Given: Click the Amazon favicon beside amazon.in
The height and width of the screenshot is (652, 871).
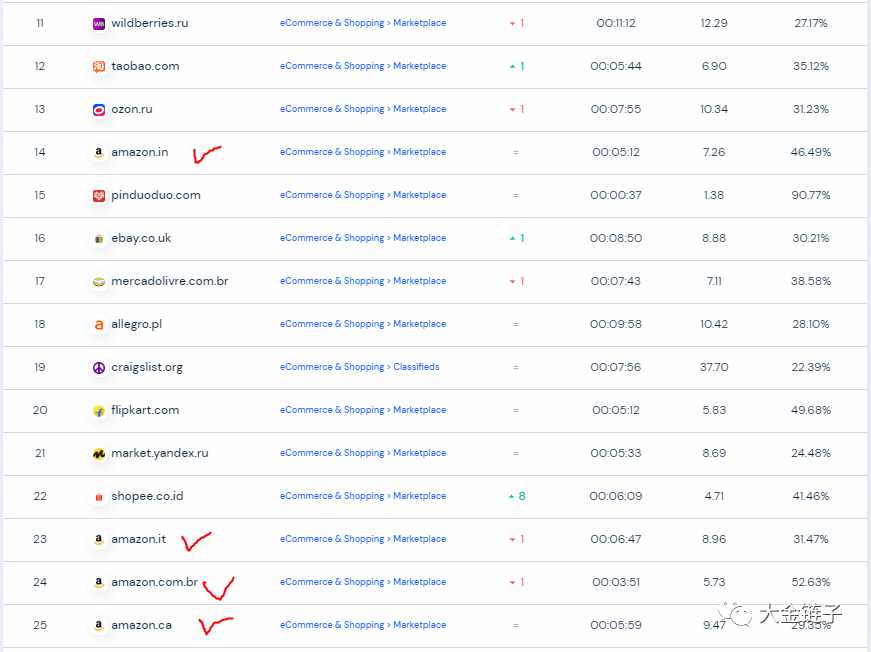Looking at the screenshot, I should point(99,152).
